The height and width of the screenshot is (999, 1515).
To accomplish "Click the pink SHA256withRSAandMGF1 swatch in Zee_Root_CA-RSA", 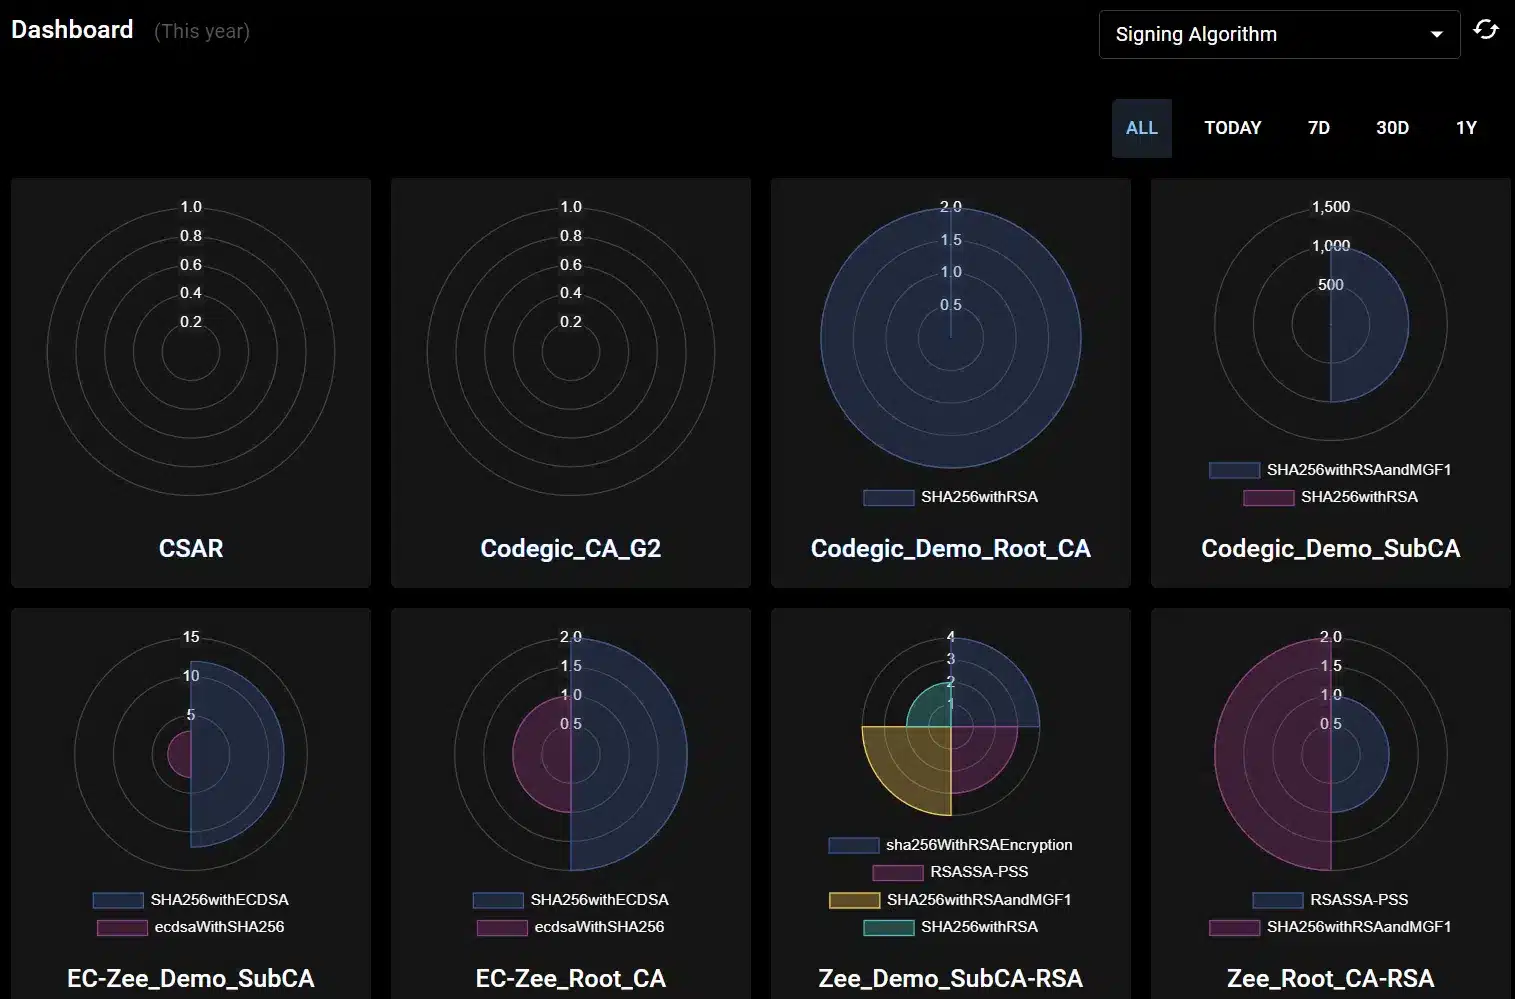I will (1234, 927).
